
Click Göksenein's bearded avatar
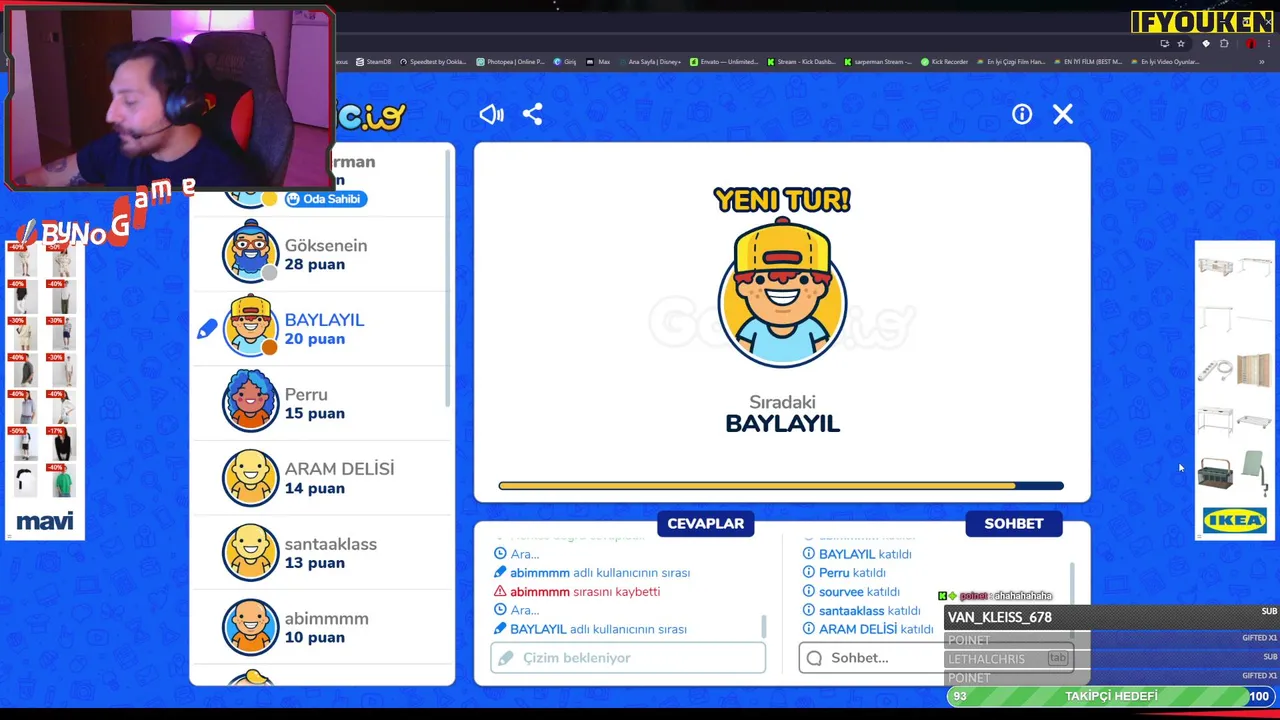(x=250, y=253)
